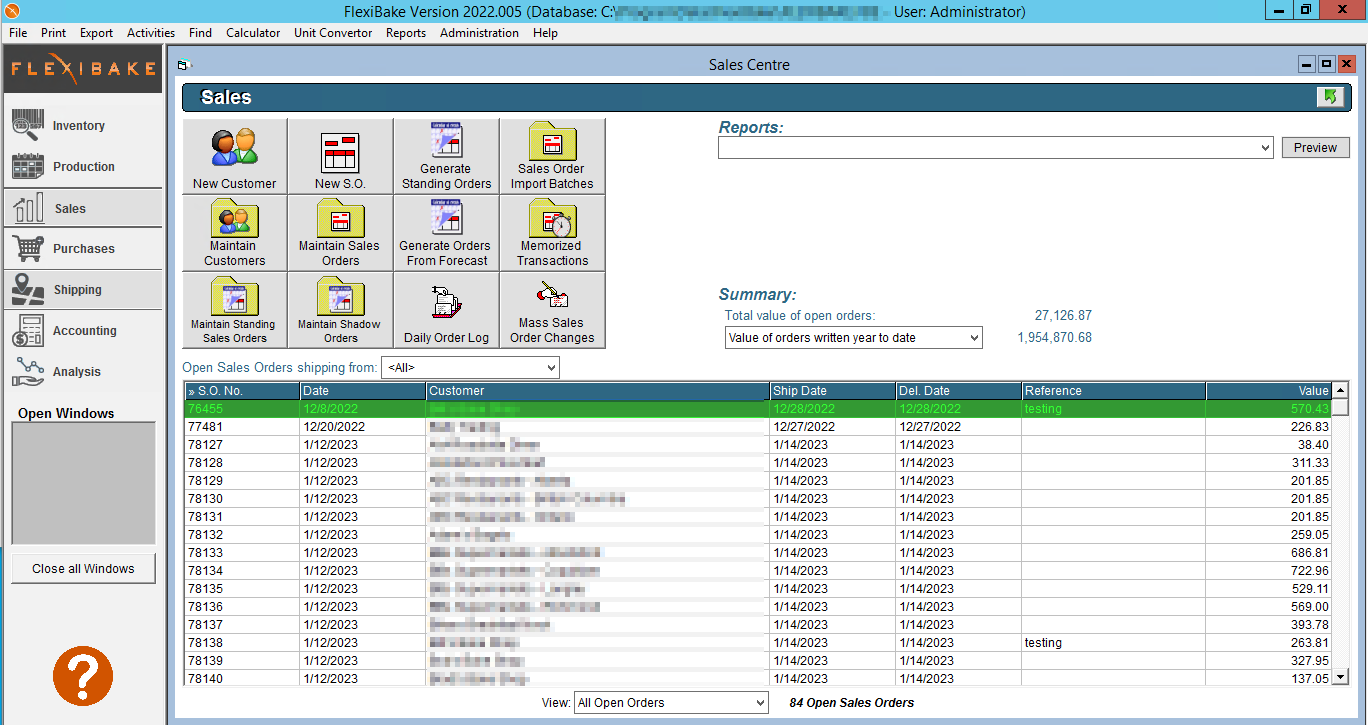Open the Unit Convertor menu
The height and width of the screenshot is (725, 1368).
[333, 33]
